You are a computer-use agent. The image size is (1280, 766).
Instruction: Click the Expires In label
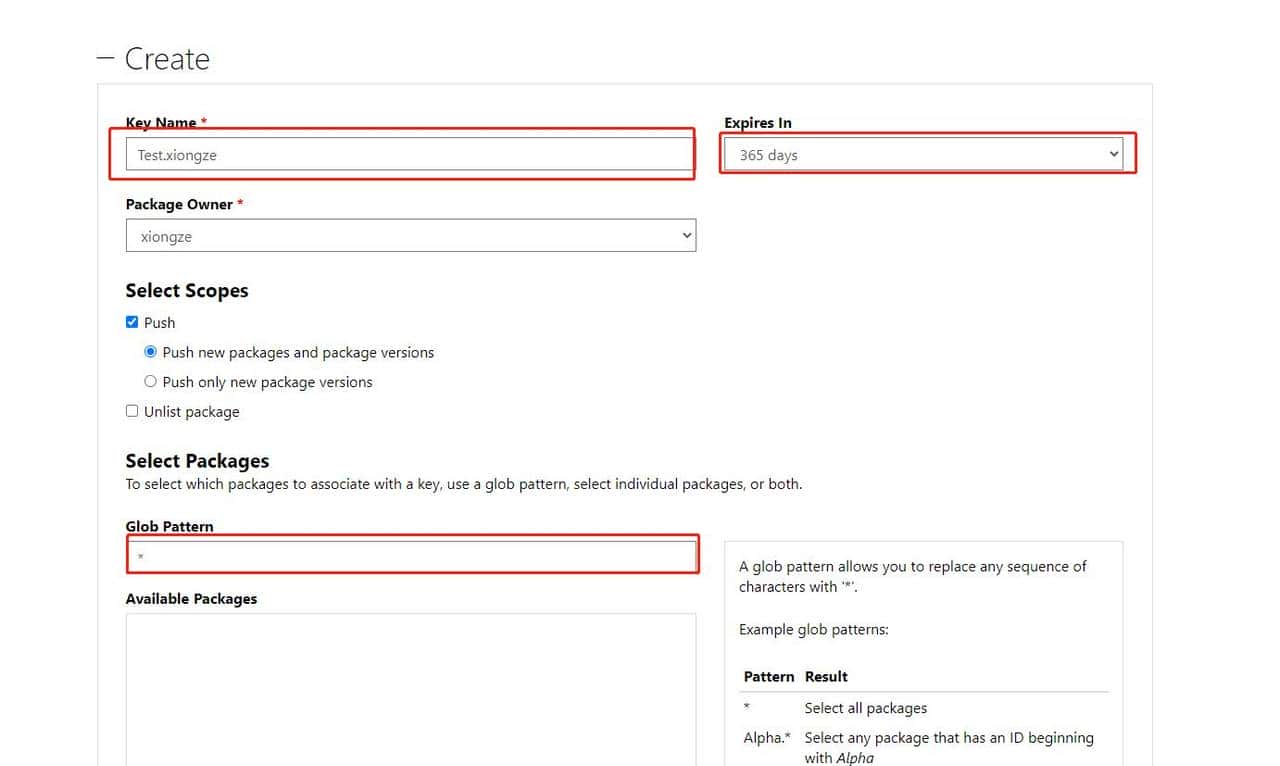click(x=757, y=123)
